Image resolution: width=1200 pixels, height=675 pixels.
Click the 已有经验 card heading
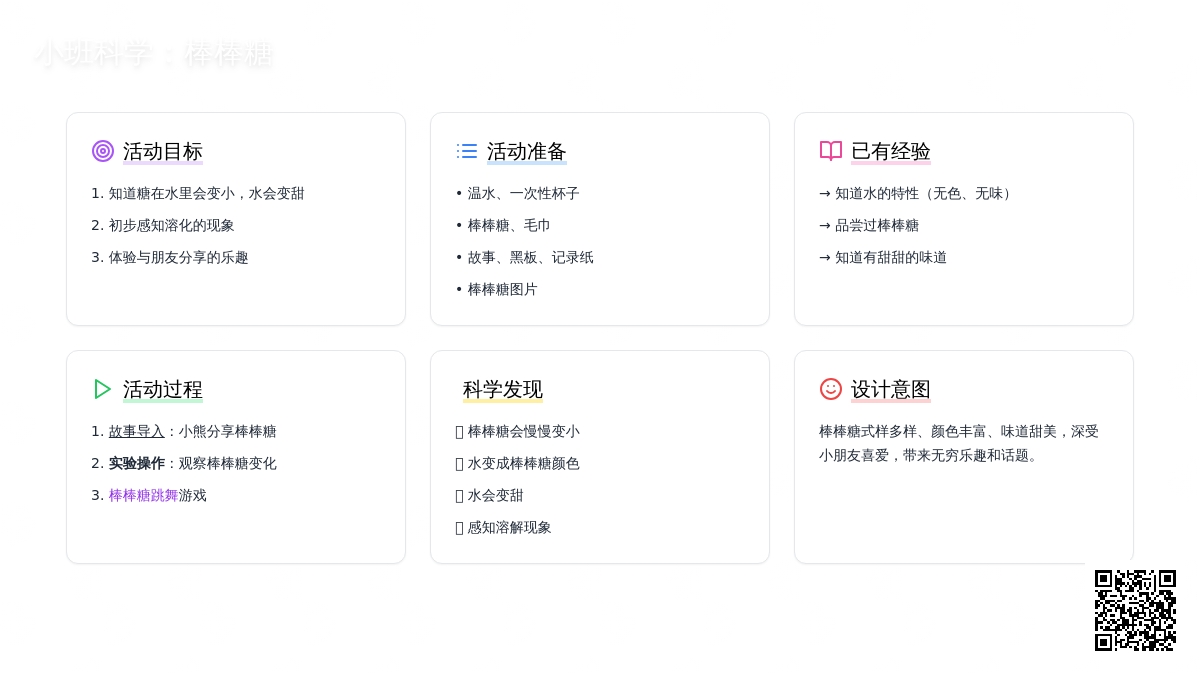click(891, 152)
